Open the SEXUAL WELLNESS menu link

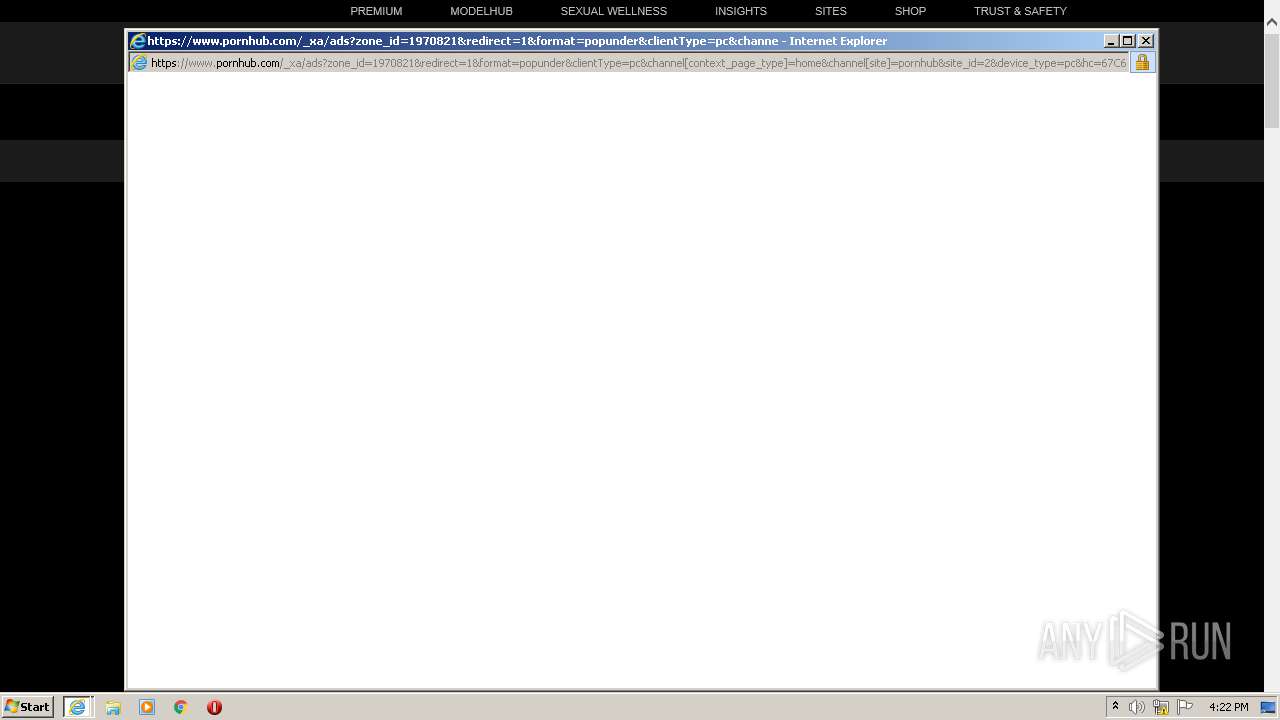pos(613,11)
